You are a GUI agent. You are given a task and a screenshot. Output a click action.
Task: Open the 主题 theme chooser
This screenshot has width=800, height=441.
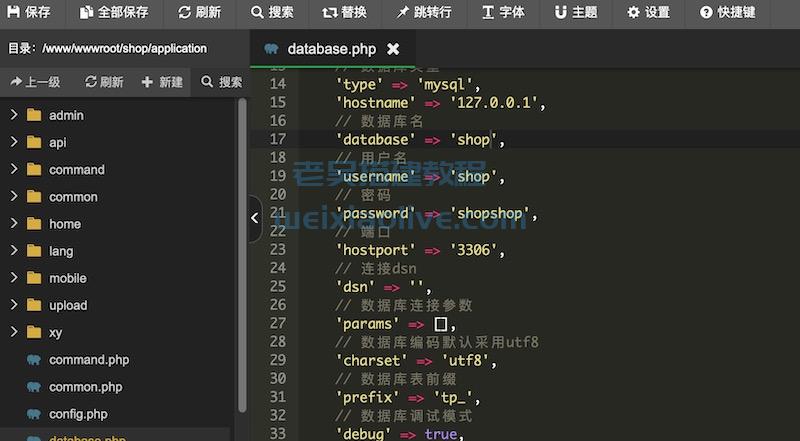(x=576, y=12)
